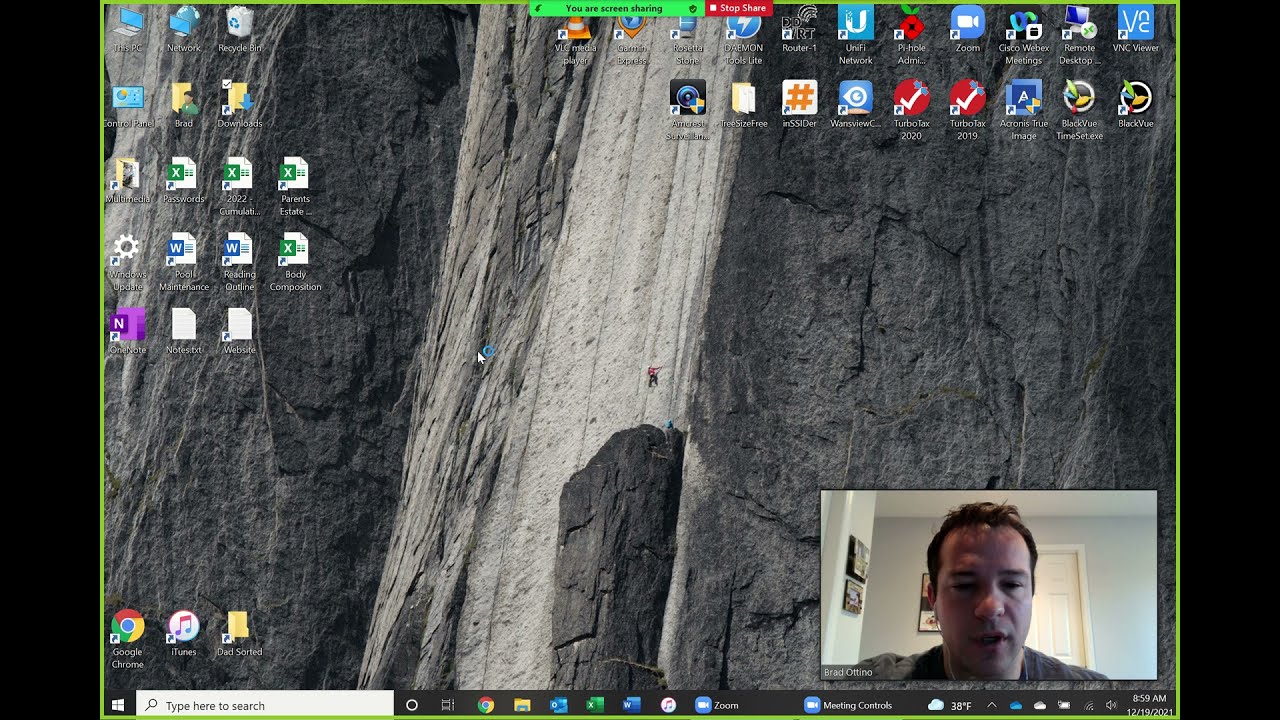Launch the BlackVue viewer shortcut
Screen dimensions: 1280x720
1135,105
